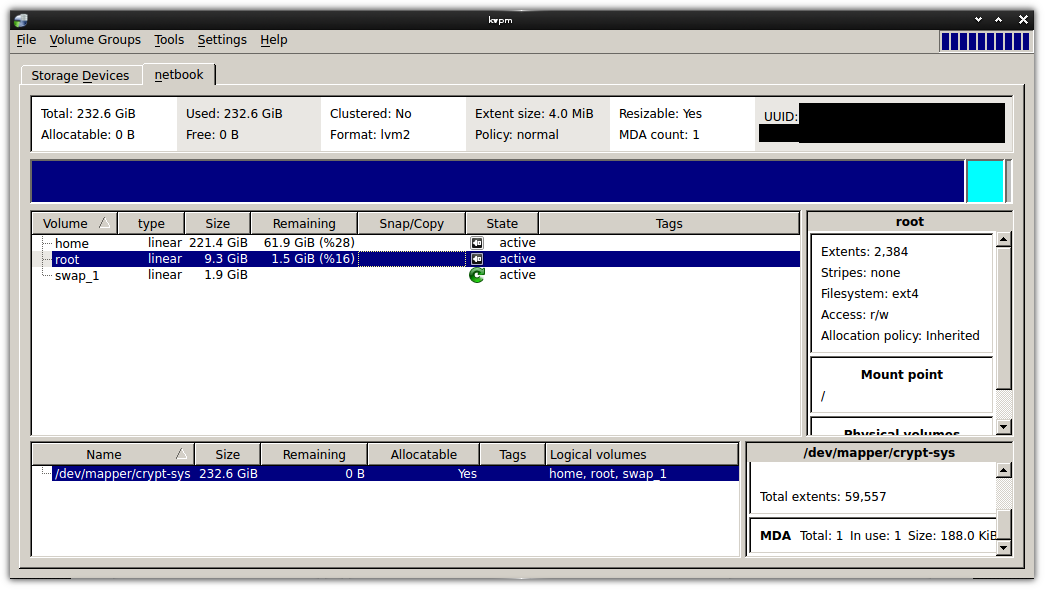The image size is (1046, 591).
Task: Sort volumes using the Volume column header
Action: [x=74, y=222]
